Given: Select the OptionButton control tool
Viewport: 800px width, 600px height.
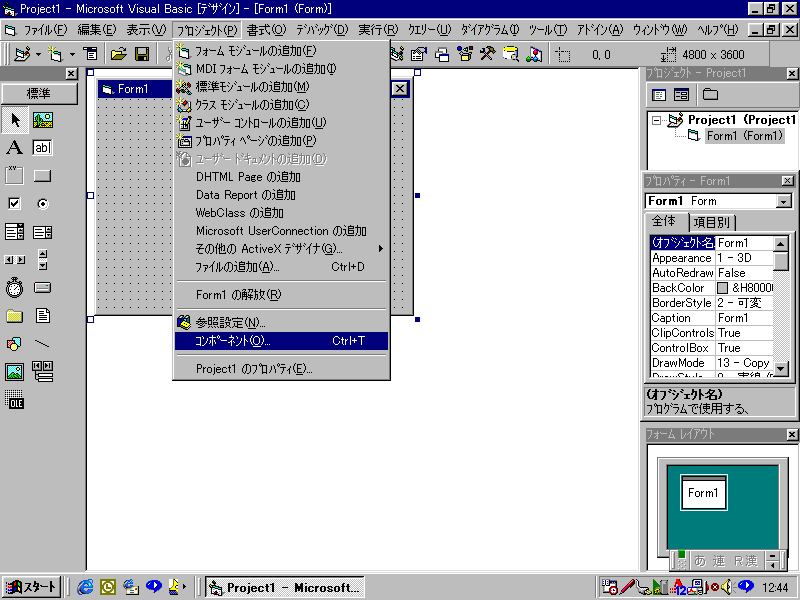Looking at the screenshot, I should pos(43,204).
